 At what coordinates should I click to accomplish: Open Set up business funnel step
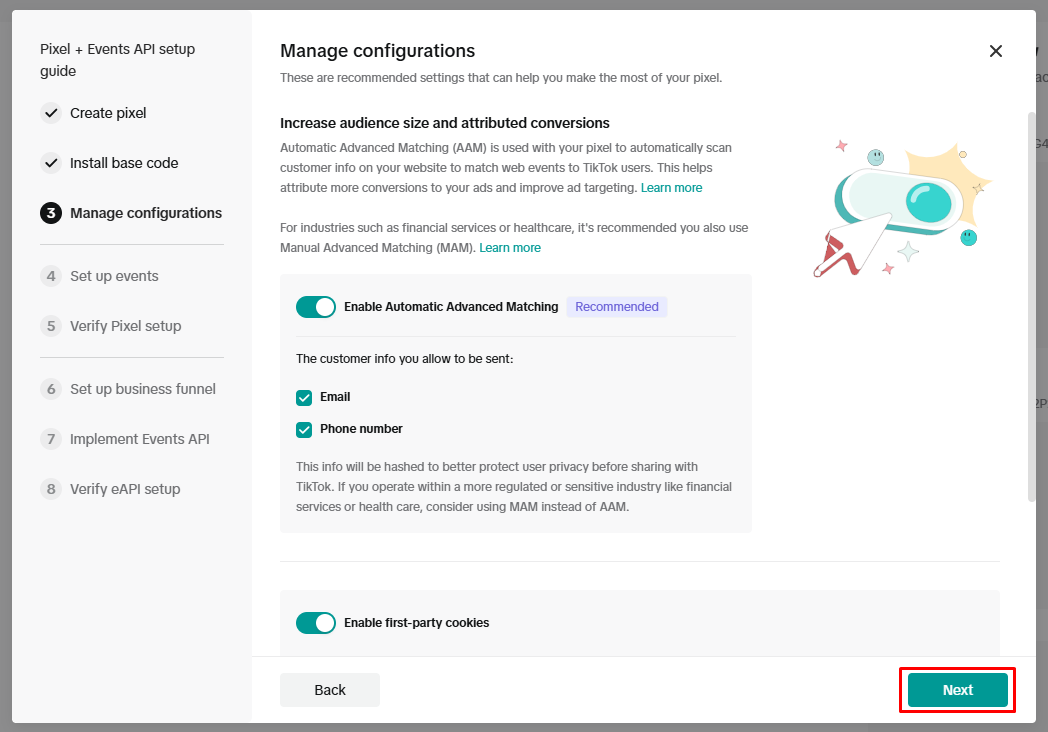click(x=142, y=389)
